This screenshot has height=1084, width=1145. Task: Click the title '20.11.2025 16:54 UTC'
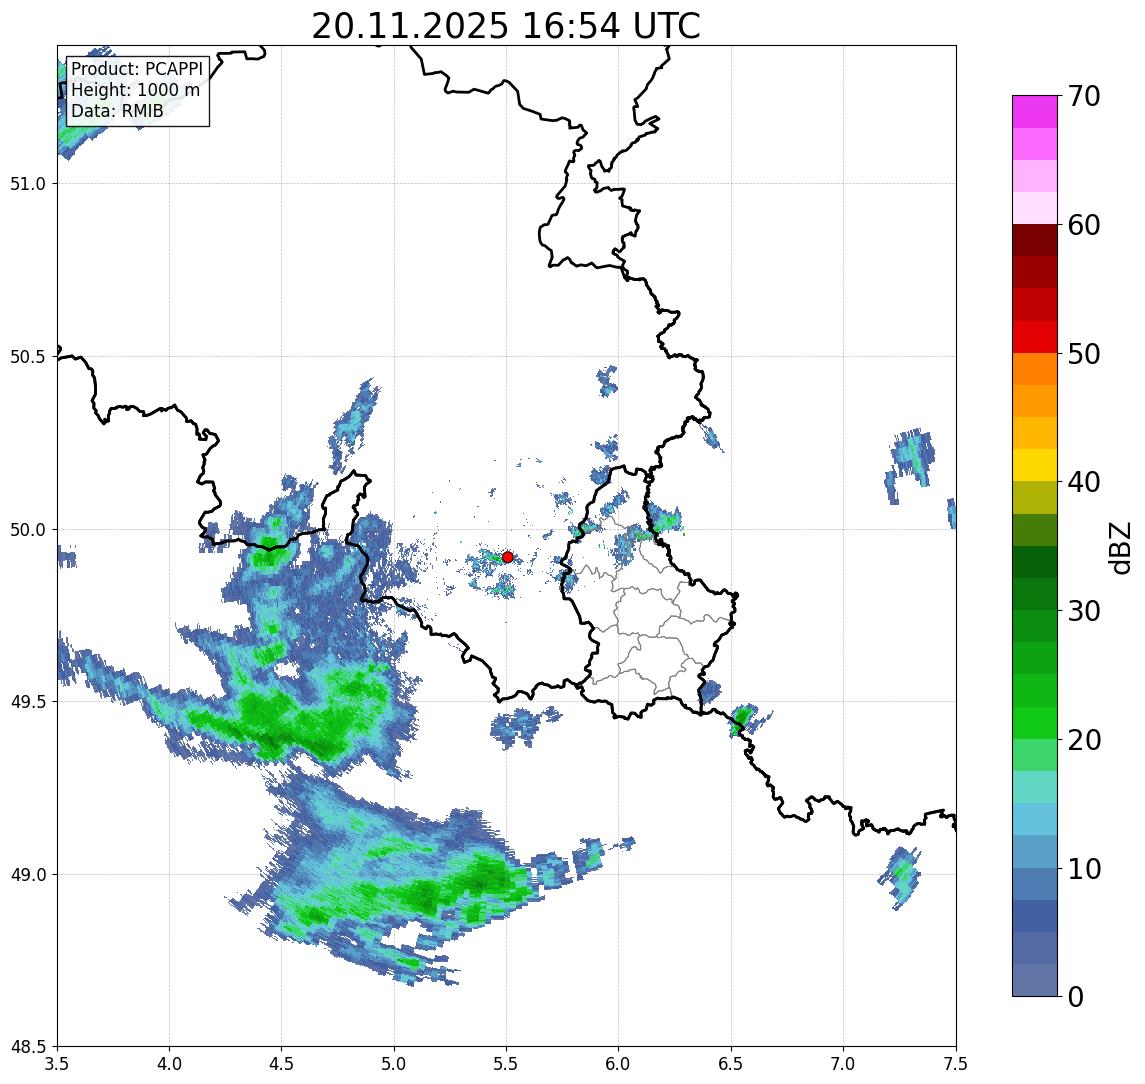[x=506, y=26]
